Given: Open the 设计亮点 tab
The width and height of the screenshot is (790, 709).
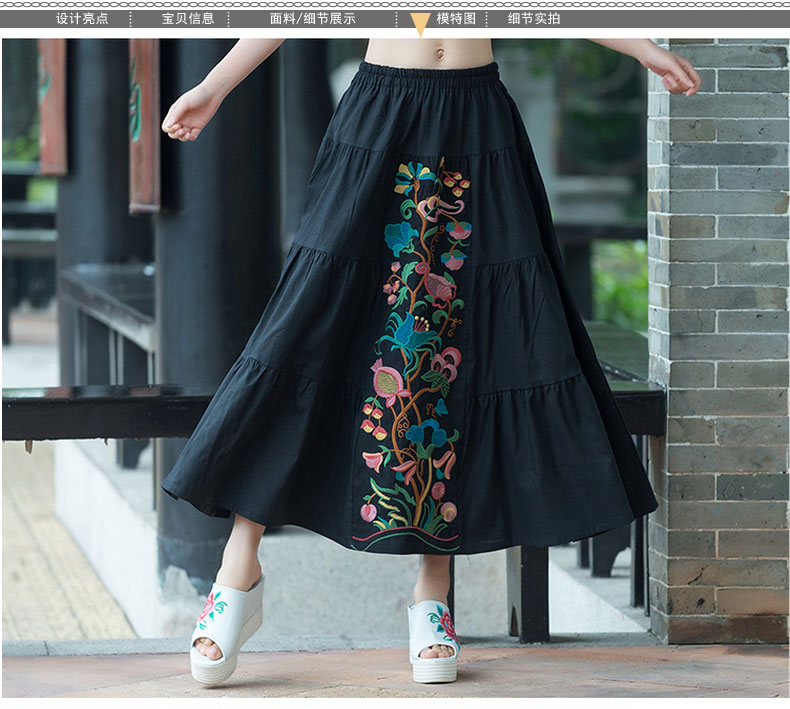Looking at the screenshot, I should [82, 18].
